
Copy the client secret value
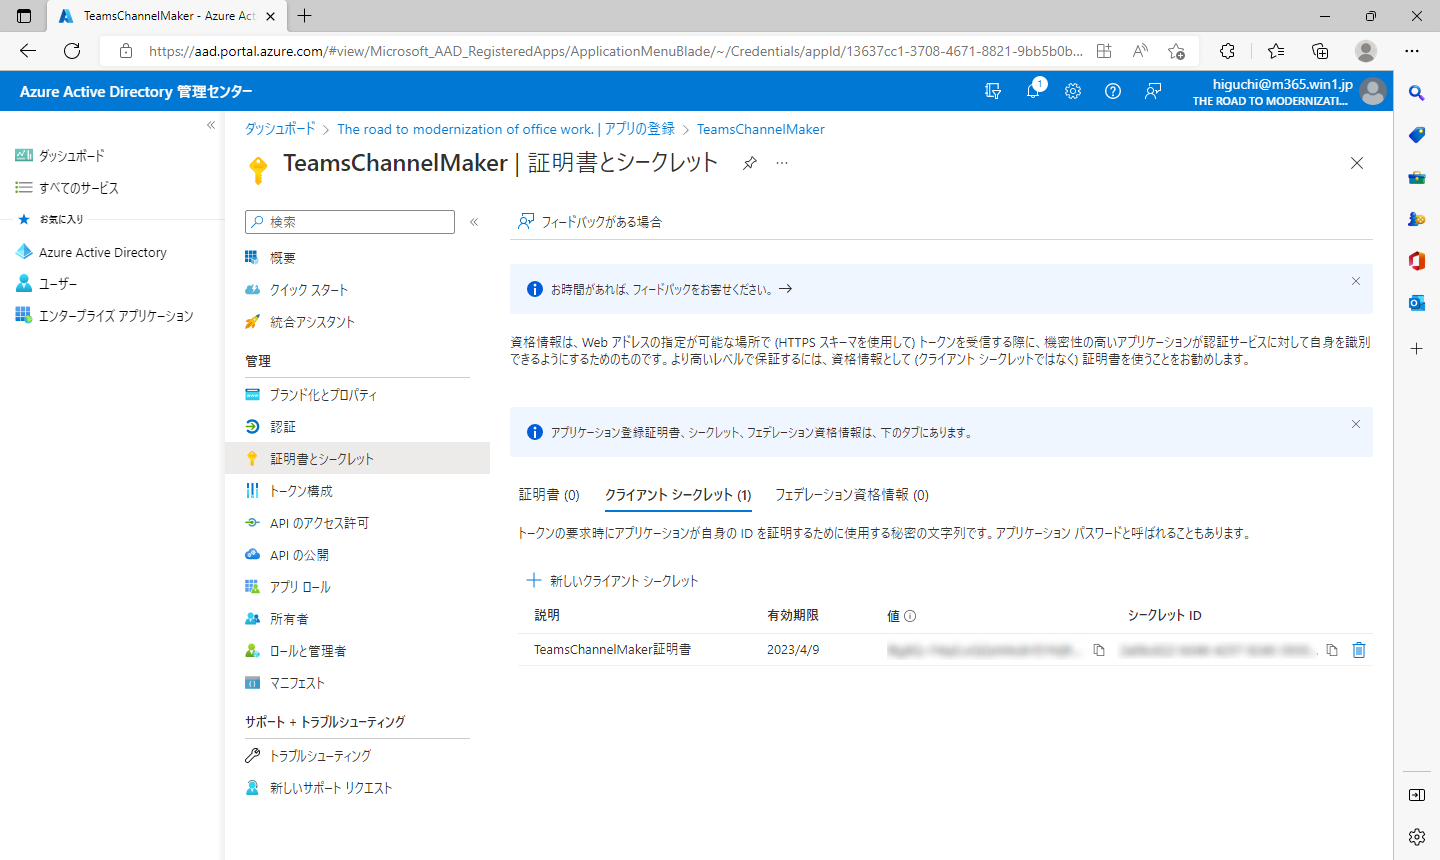coord(1099,650)
